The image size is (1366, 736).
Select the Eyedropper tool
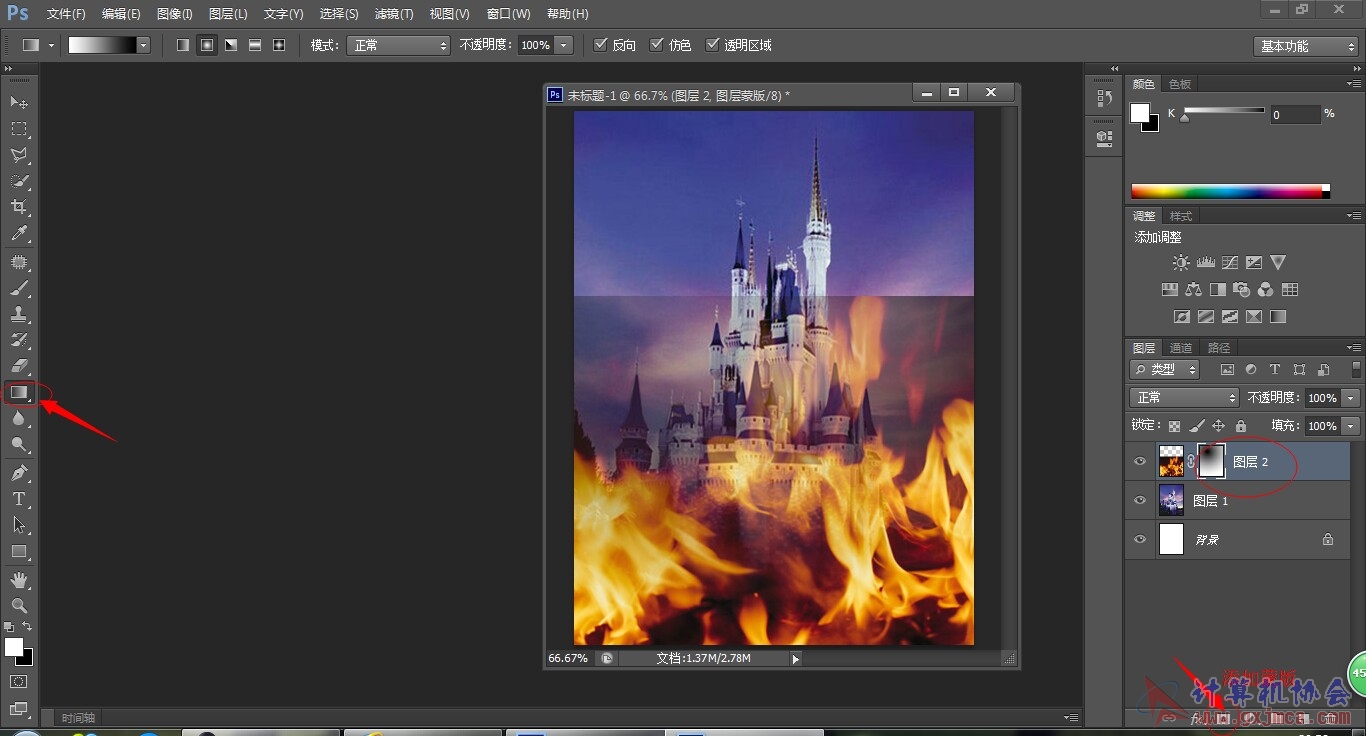click(19, 234)
